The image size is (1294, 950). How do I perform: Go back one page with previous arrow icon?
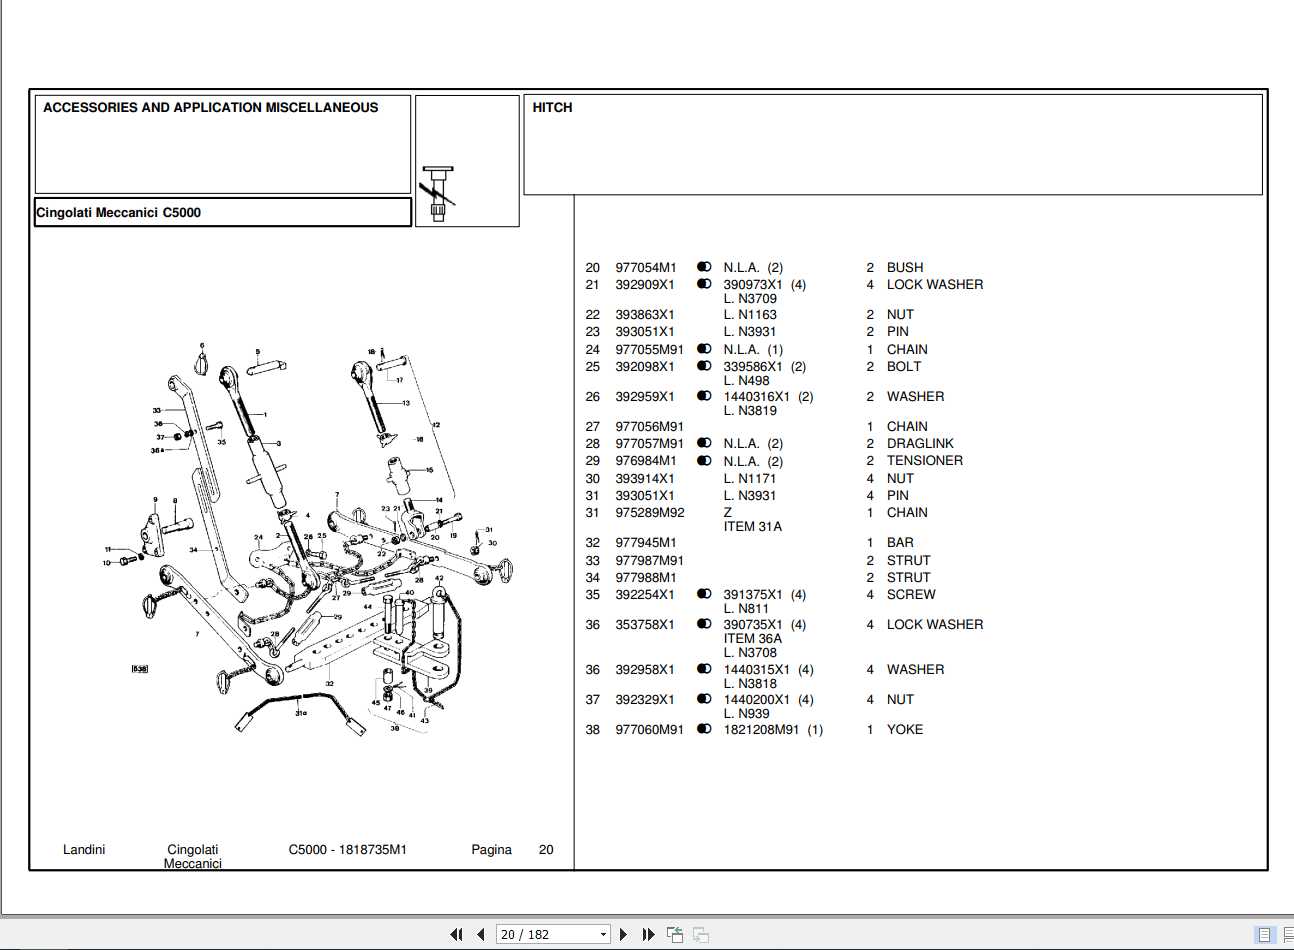click(479, 934)
